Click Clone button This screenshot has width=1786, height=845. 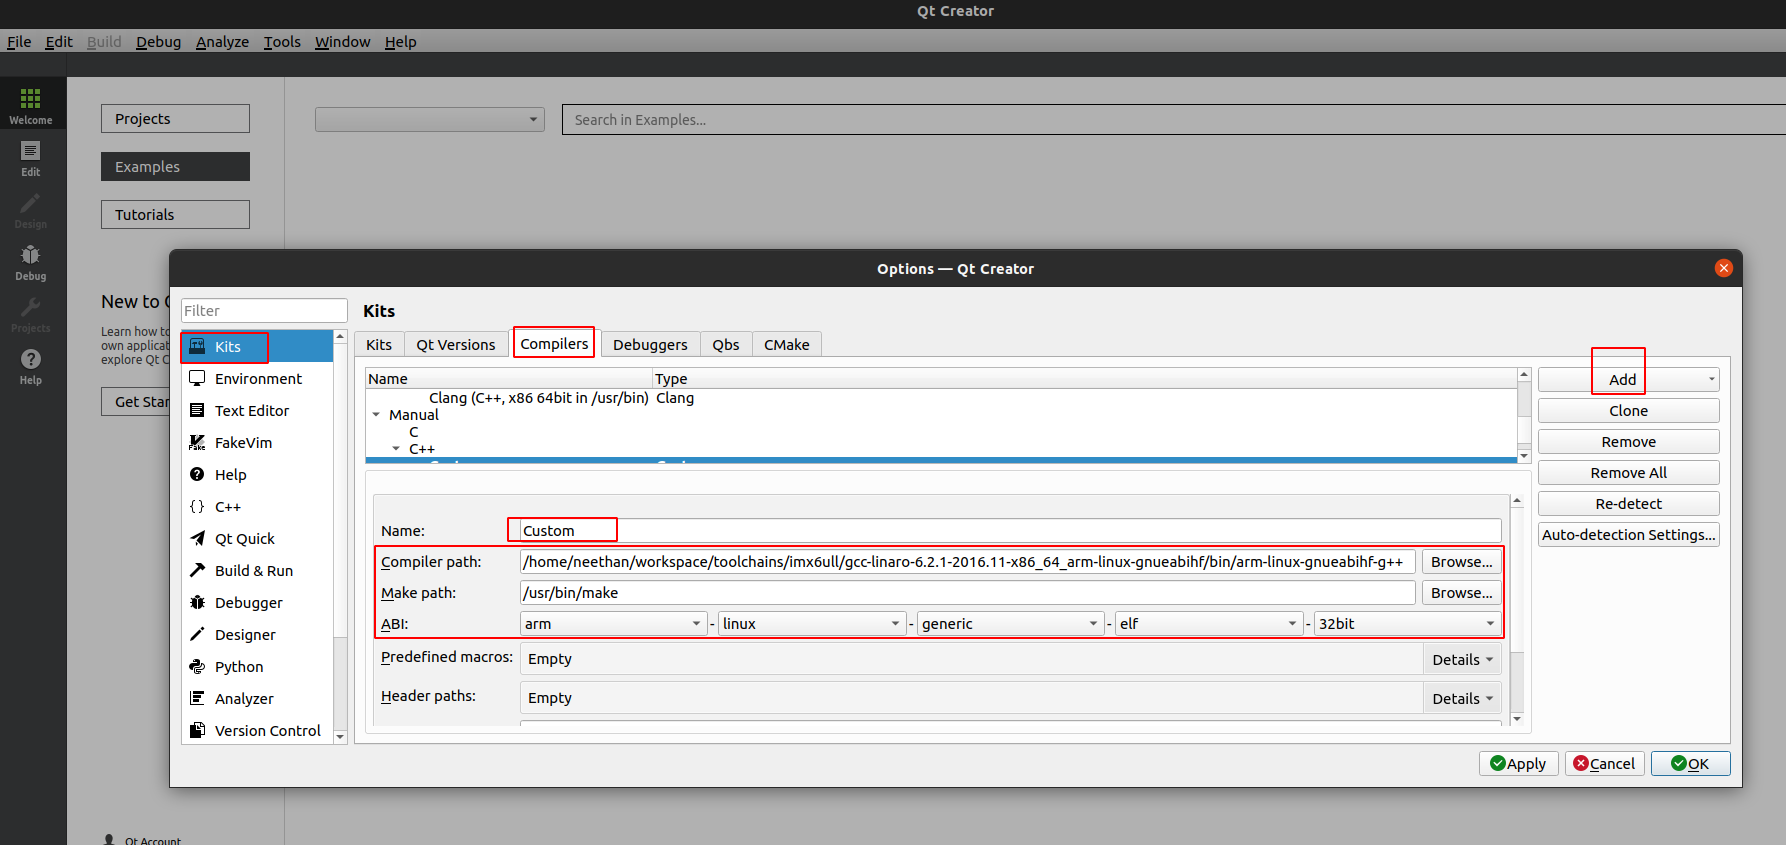tap(1628, 410)
